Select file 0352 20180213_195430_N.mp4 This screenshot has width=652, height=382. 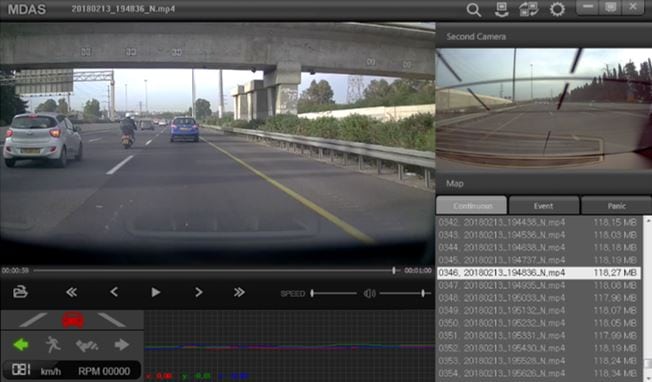pyautogui.click(x=538, y=348)
